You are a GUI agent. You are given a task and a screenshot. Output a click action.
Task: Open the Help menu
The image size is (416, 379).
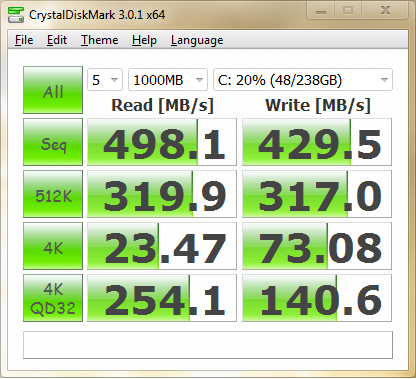pyautogui.click(x=144, y=40)
